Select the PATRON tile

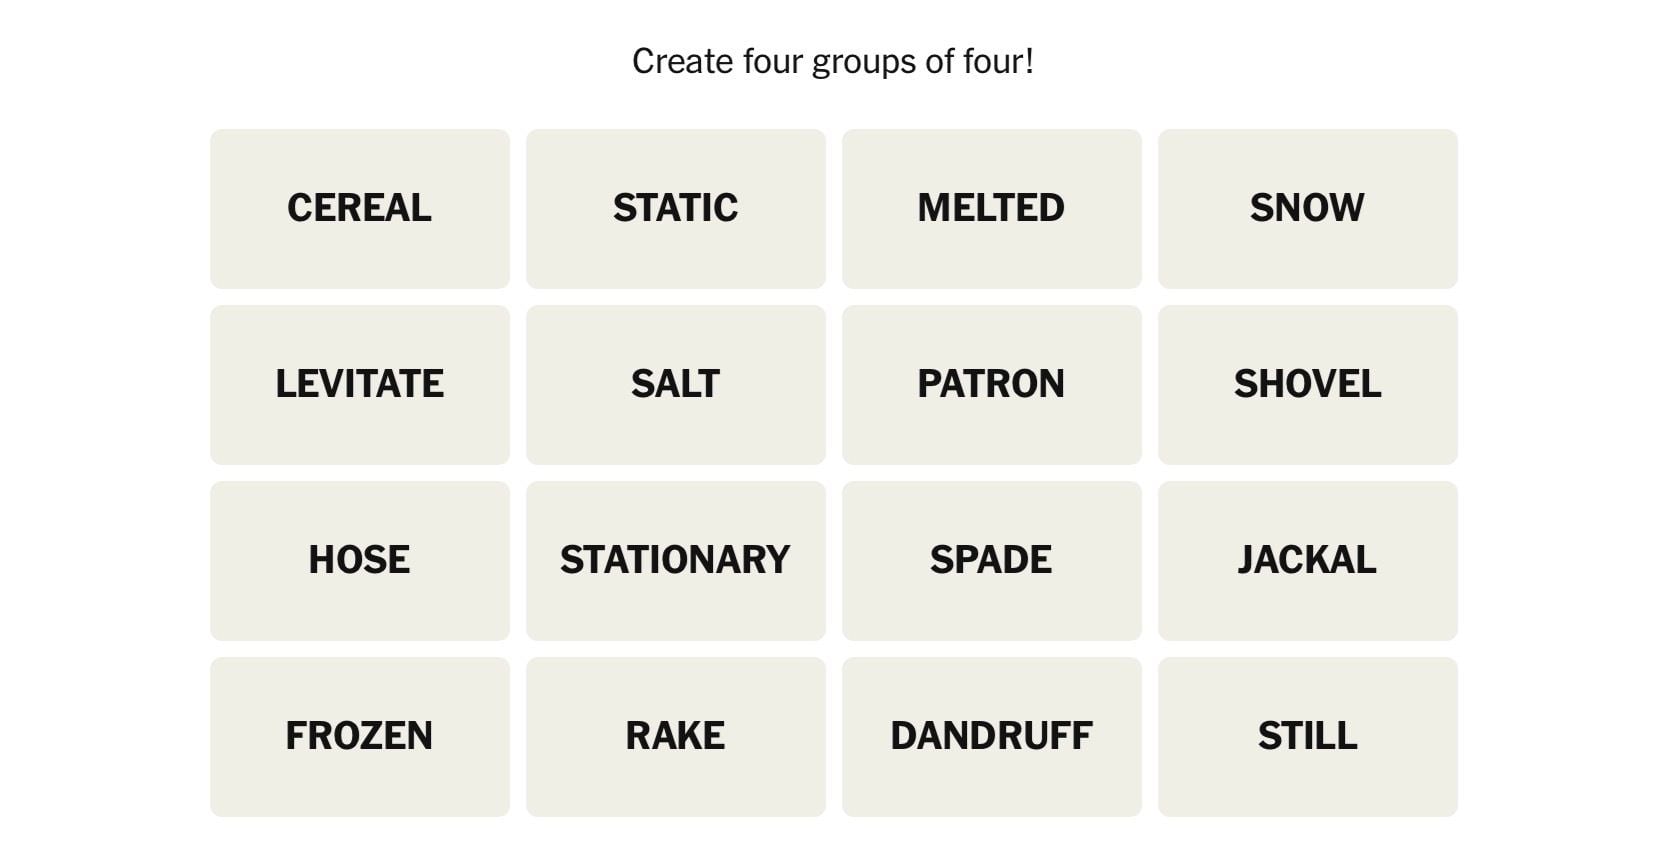991,384
